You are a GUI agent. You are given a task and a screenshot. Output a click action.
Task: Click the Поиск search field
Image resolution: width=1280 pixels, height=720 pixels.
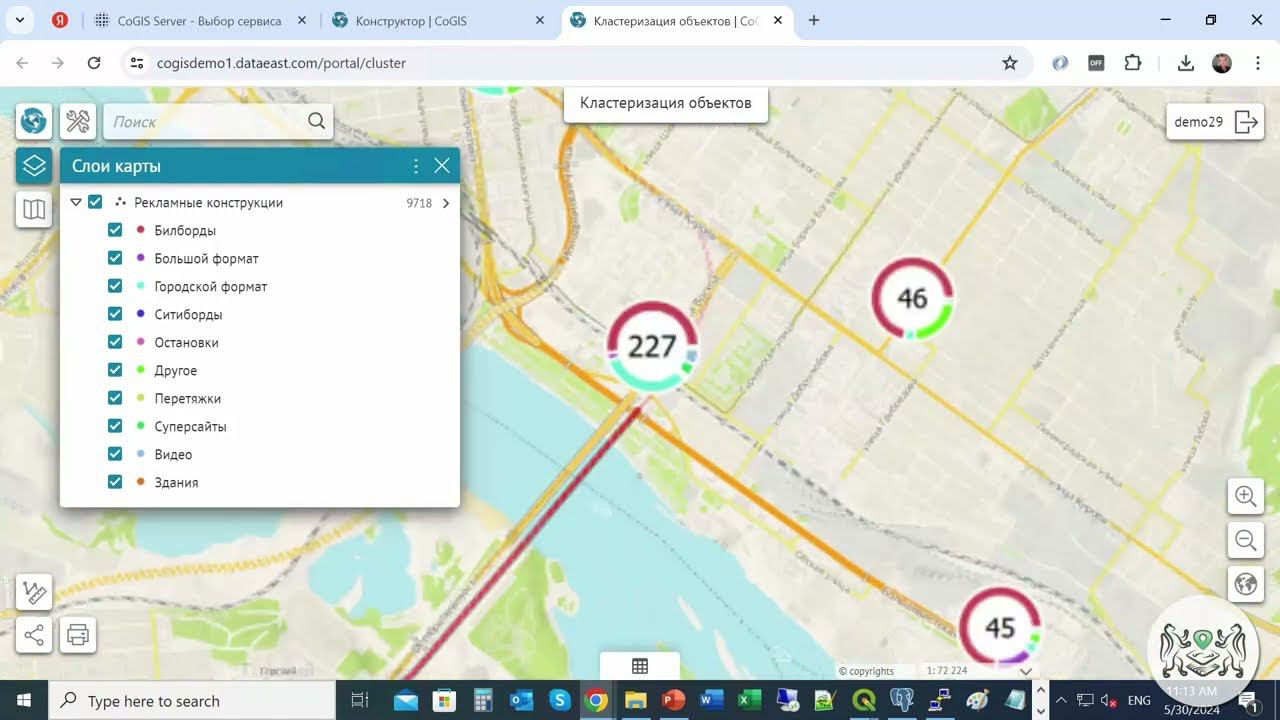(205, 121)
